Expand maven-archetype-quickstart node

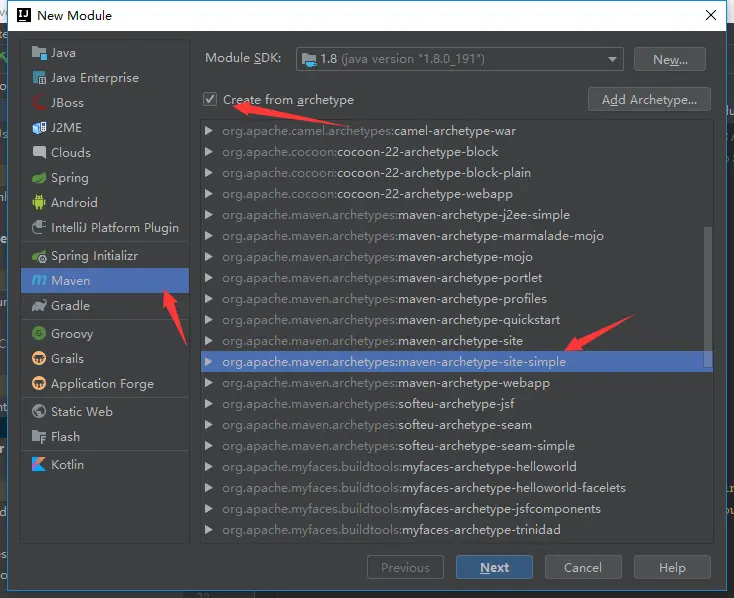(209, 319)
